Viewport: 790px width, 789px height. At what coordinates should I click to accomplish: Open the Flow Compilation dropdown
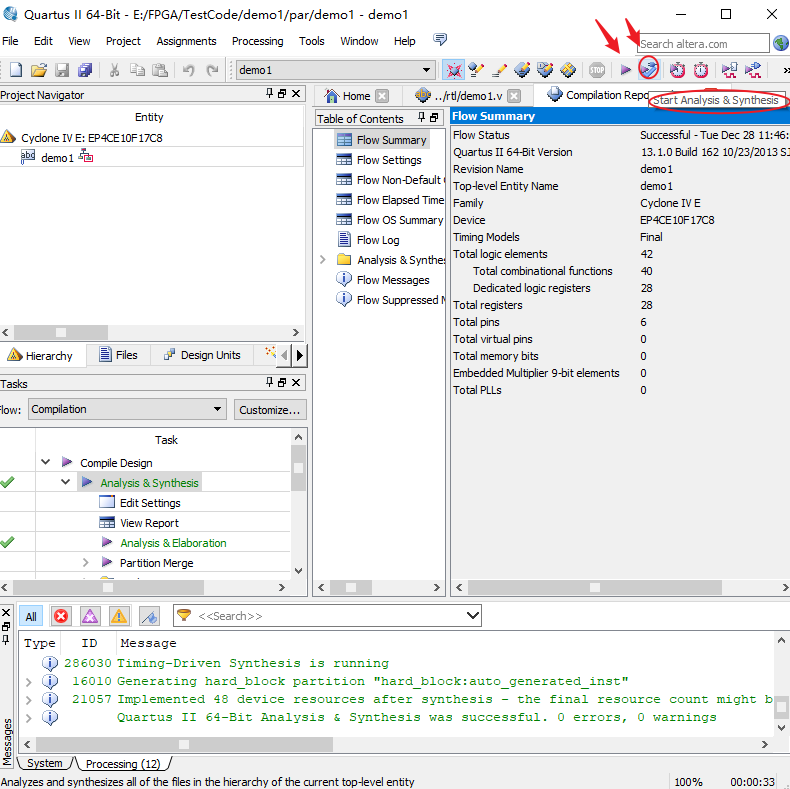click(126, 409)
